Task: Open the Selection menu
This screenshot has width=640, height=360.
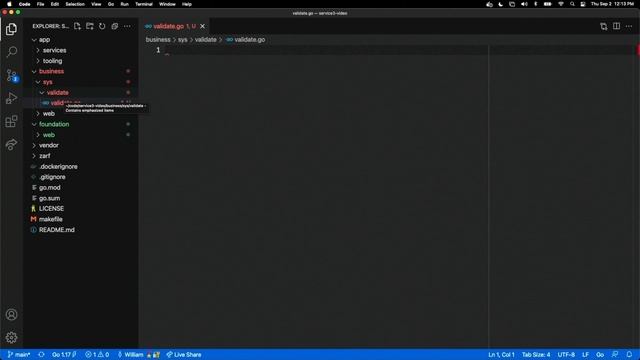Action: tap(75, 4)
